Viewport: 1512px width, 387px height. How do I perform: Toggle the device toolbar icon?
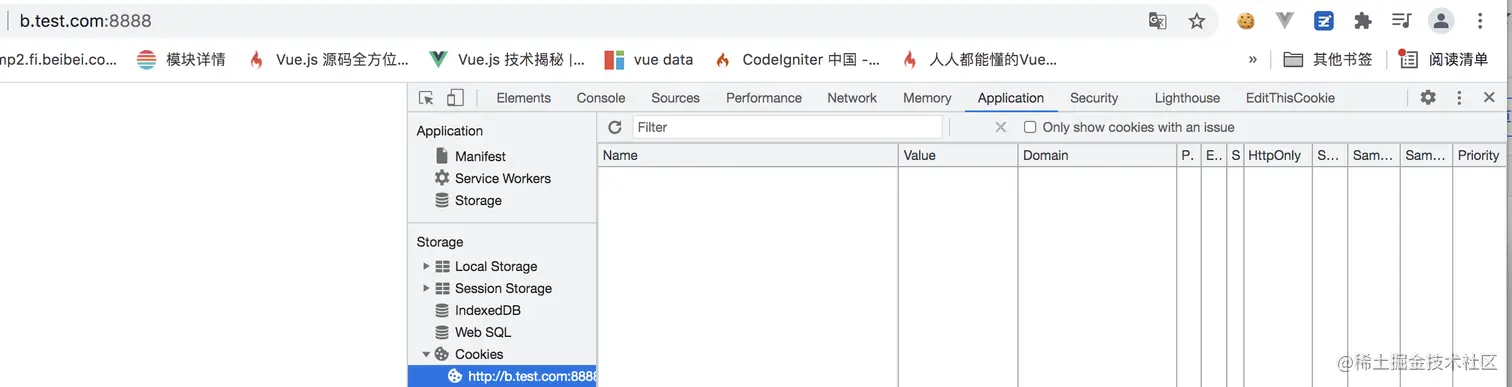tap(455, 98)
